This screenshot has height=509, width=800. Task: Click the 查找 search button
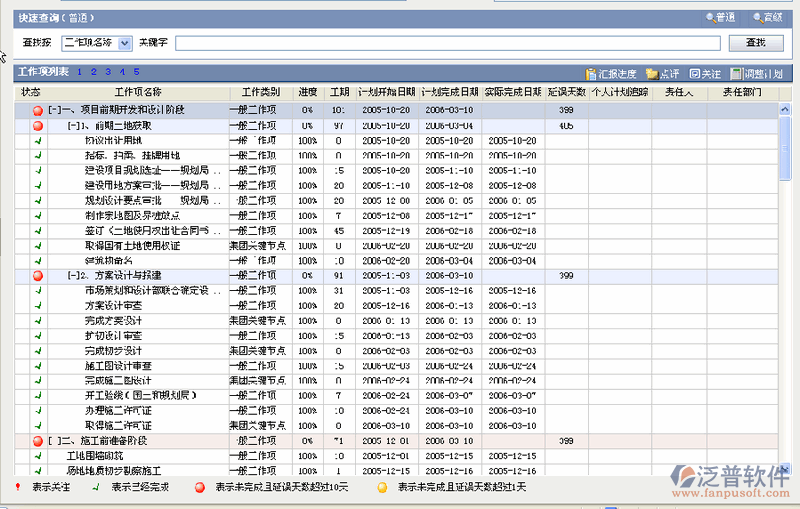click(x=756, y=43)
